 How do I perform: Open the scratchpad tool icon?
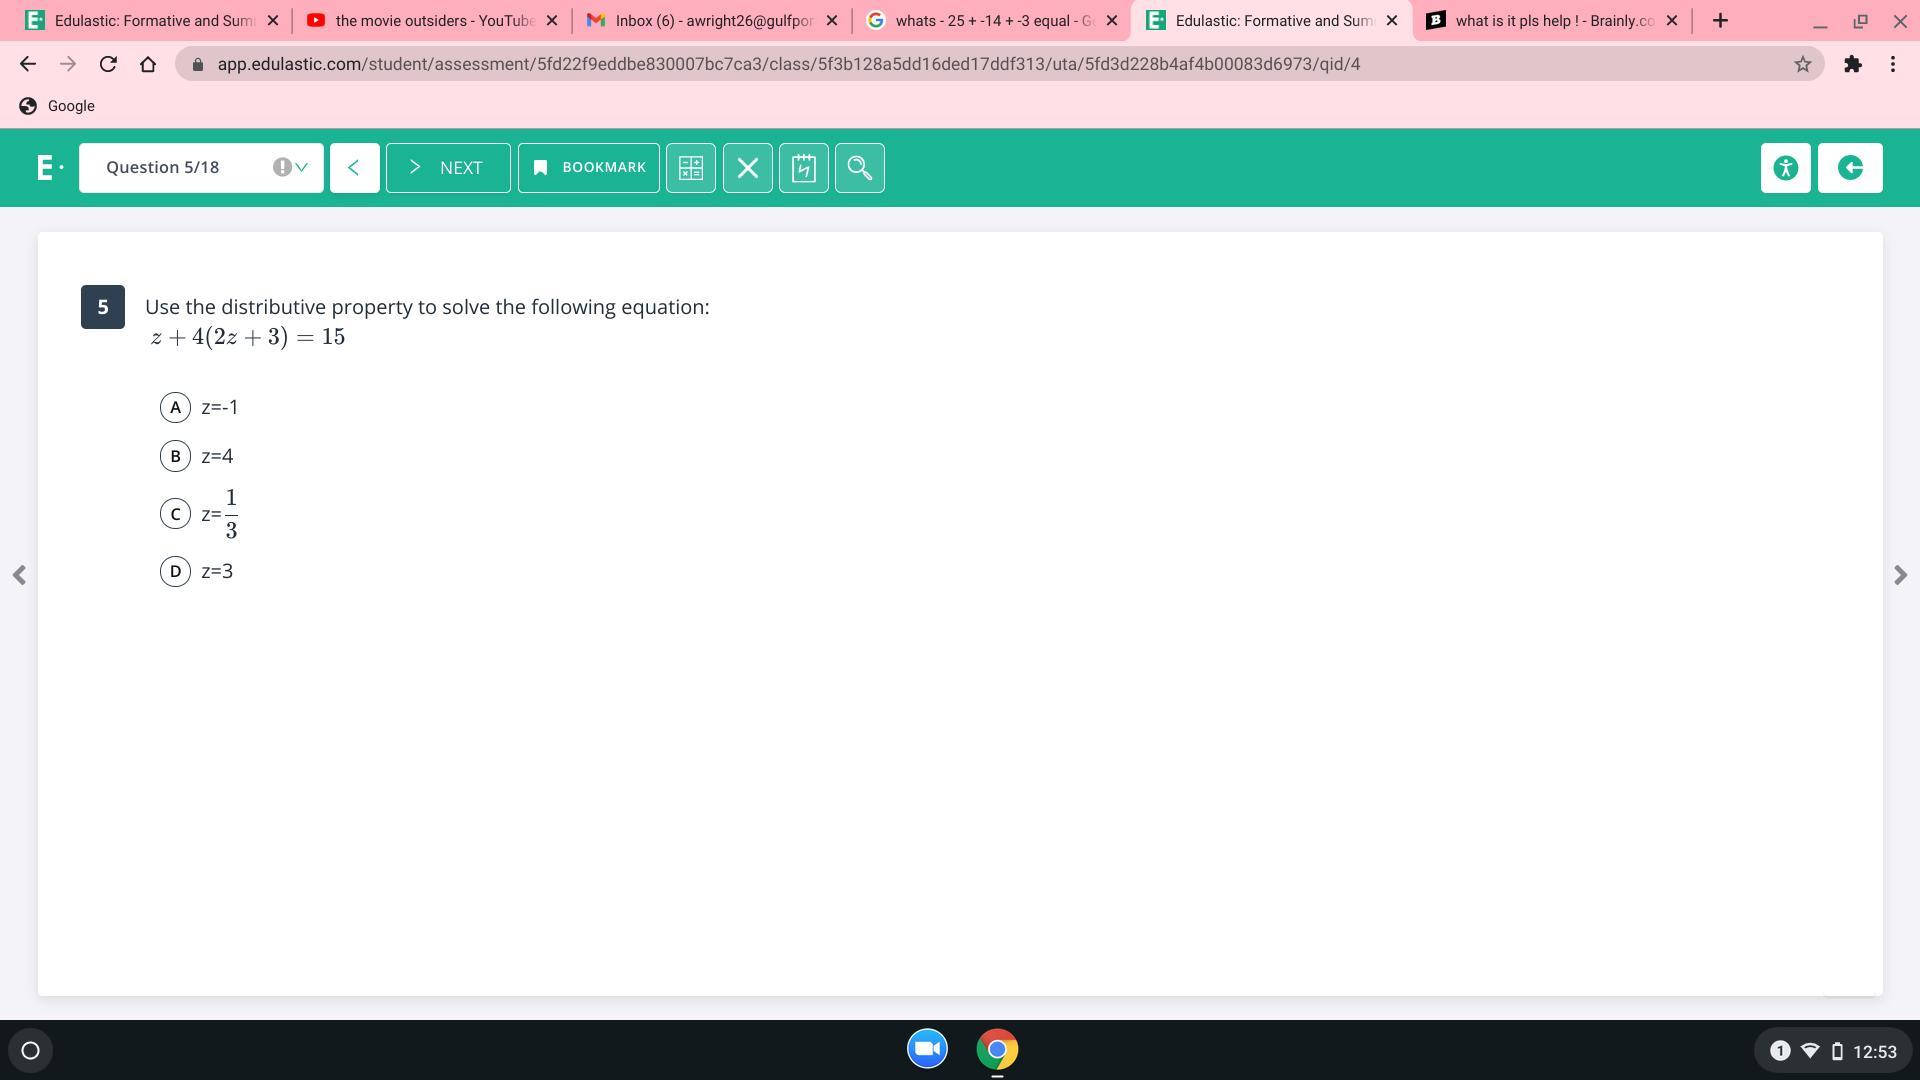(x=803, y=168)
